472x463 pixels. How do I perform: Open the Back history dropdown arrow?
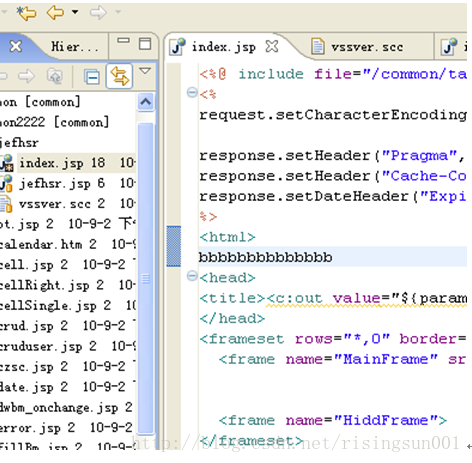click(75, 12)
